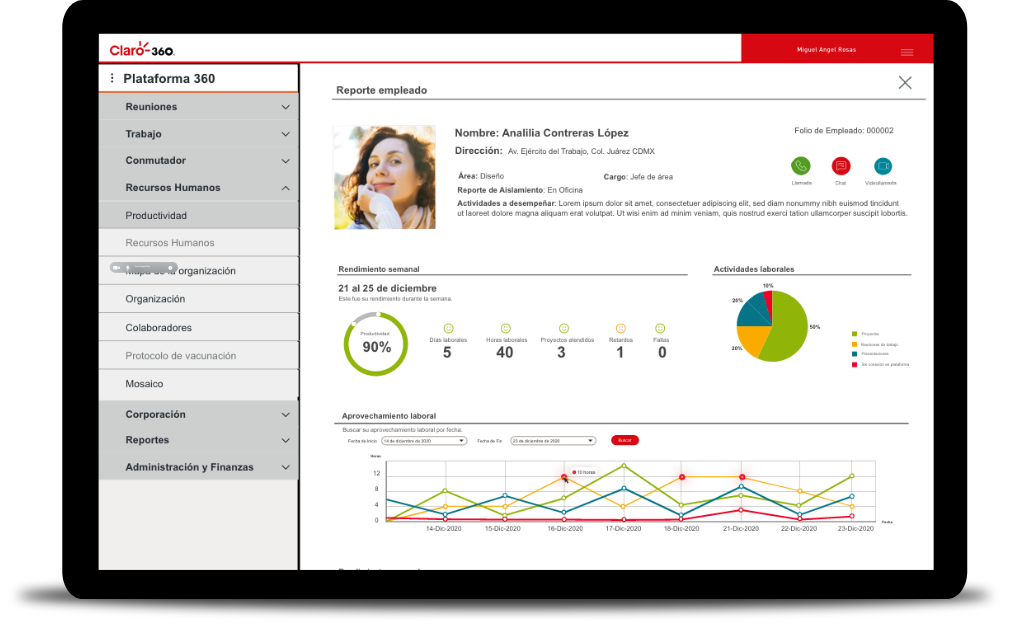The image size is (1009, 627).
Task: Open the hamburger menu beside Miguel Angel Rosas
Action: [907, 52]
